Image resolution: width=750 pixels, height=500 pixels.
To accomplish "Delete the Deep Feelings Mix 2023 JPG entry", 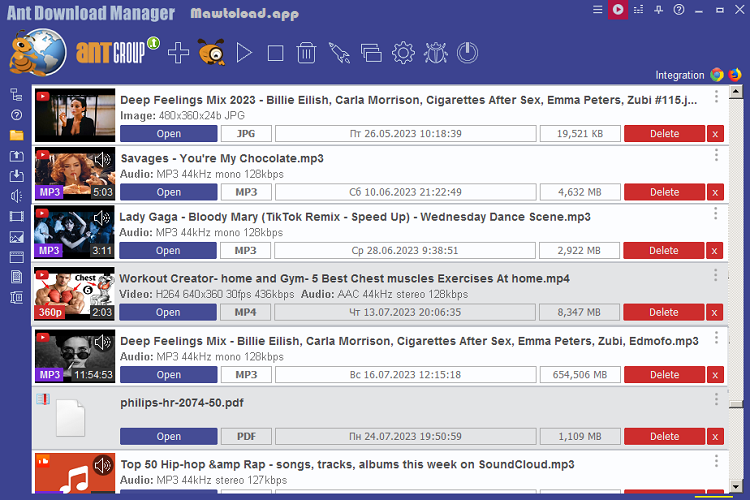I will coord(664,133).
